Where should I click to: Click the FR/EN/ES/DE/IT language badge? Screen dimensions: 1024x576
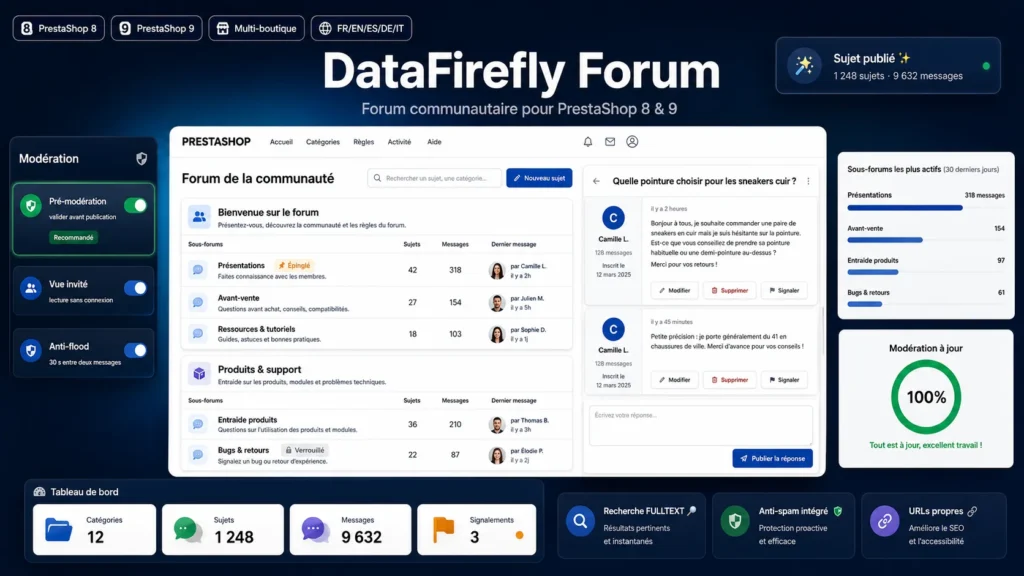tap(361, 28)
